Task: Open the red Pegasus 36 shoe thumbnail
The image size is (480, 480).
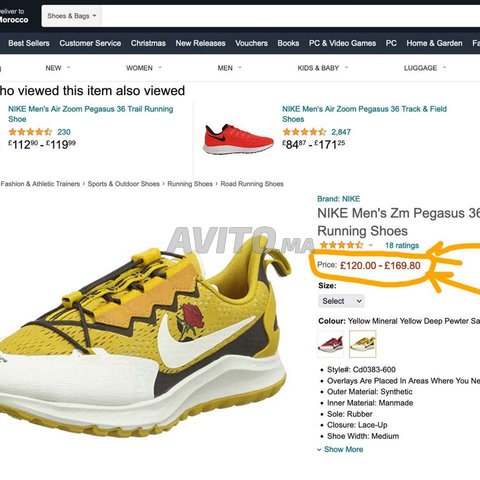Action: (x=238, y=139)
